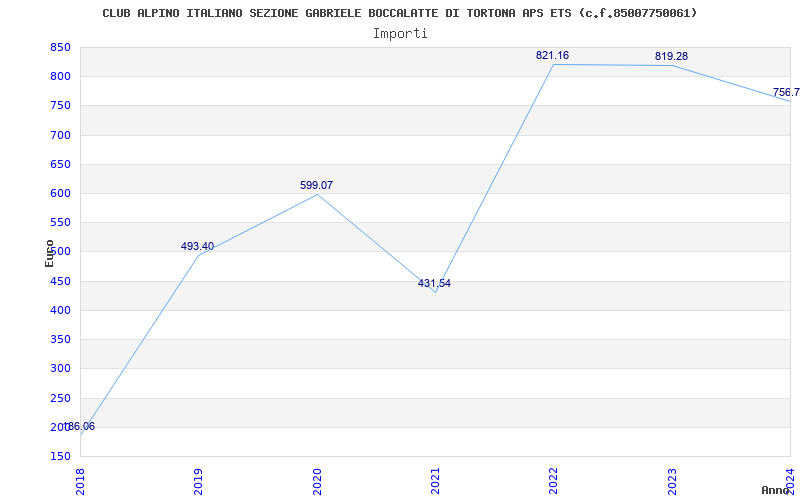Click the 850 y-axis tick label
Image resolution: width=800 pixels, height=500 pixels.
(60, 47)
